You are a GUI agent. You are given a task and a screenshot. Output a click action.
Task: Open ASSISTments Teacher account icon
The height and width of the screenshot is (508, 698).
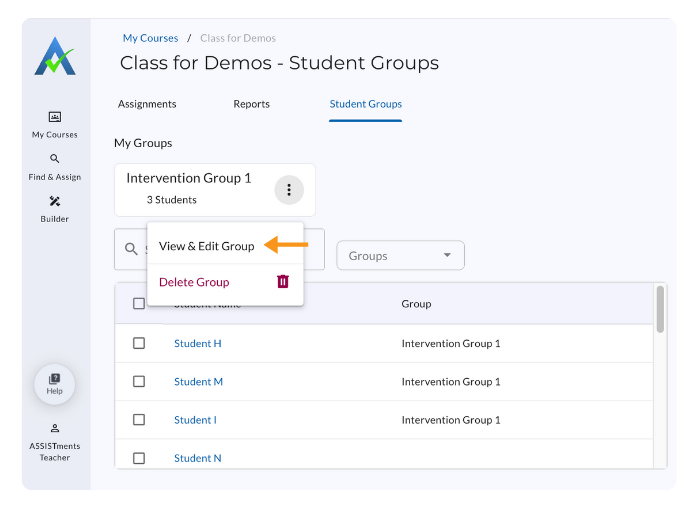coord(54,428)
